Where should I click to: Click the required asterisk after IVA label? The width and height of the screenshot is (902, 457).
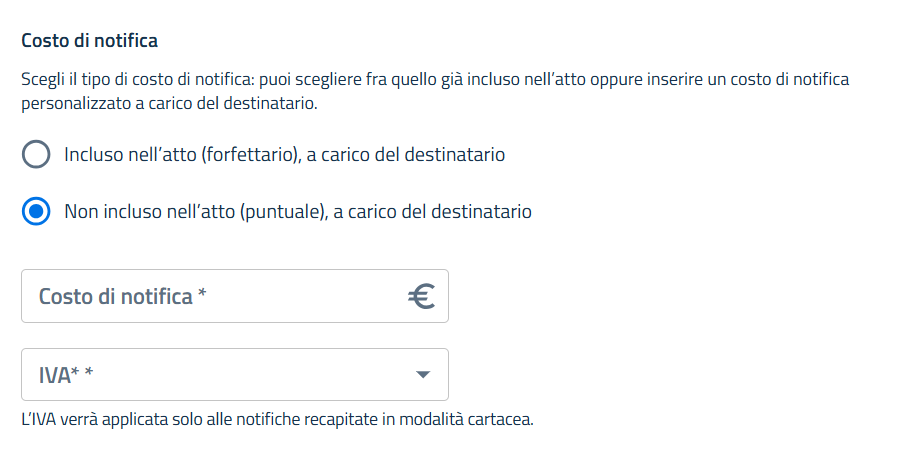88,374
